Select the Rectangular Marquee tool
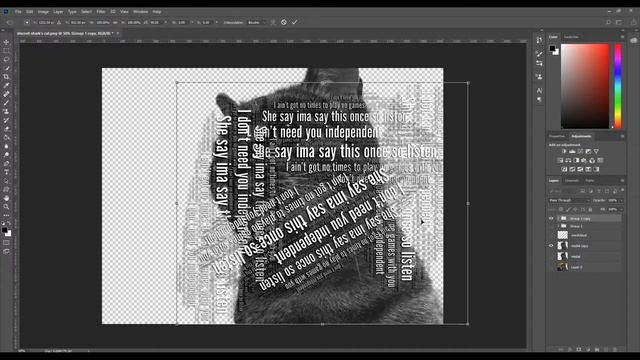 pyautogui.click(x=6, y=51)
